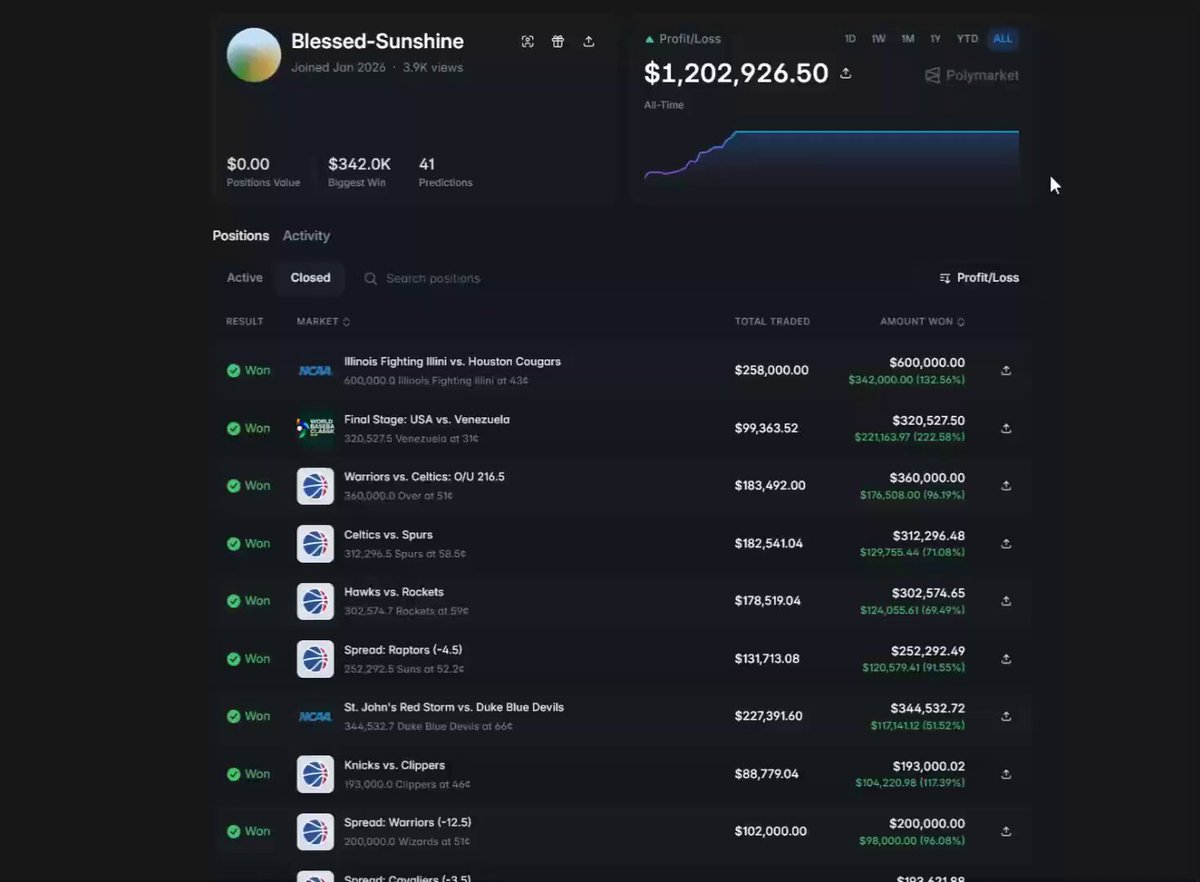The image size is (1200, 882).
Task: Share the St. John's vs. Duke position
Action: click(1006, 716)
